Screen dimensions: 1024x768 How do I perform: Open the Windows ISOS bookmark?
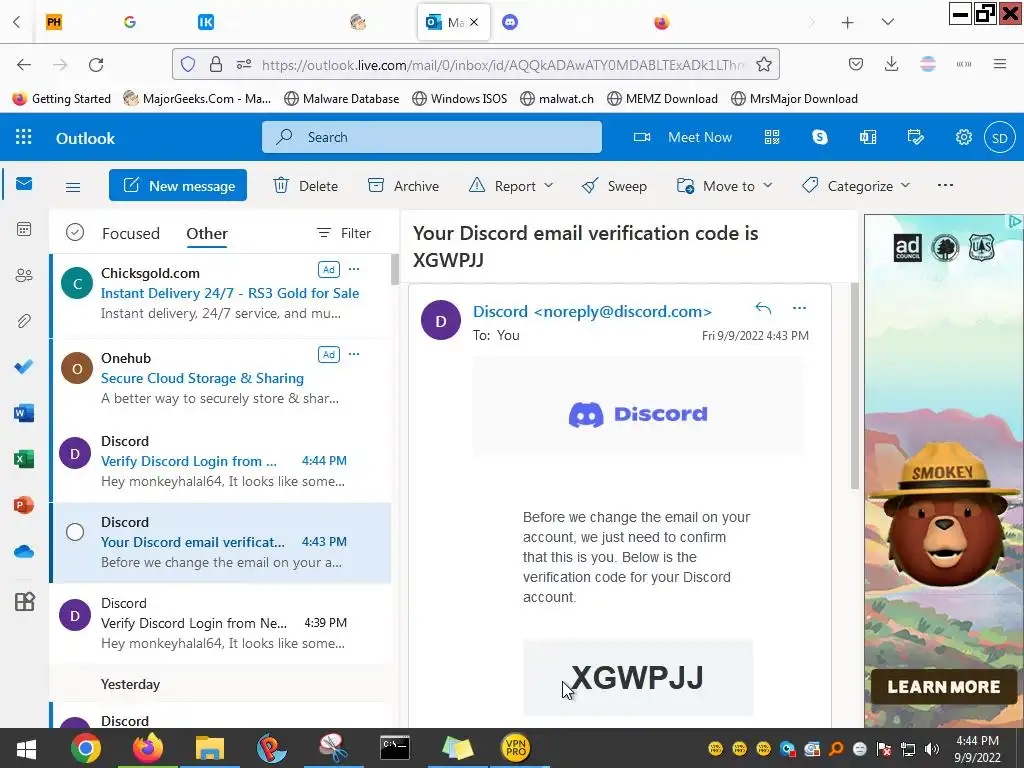(x=460, y=99)
